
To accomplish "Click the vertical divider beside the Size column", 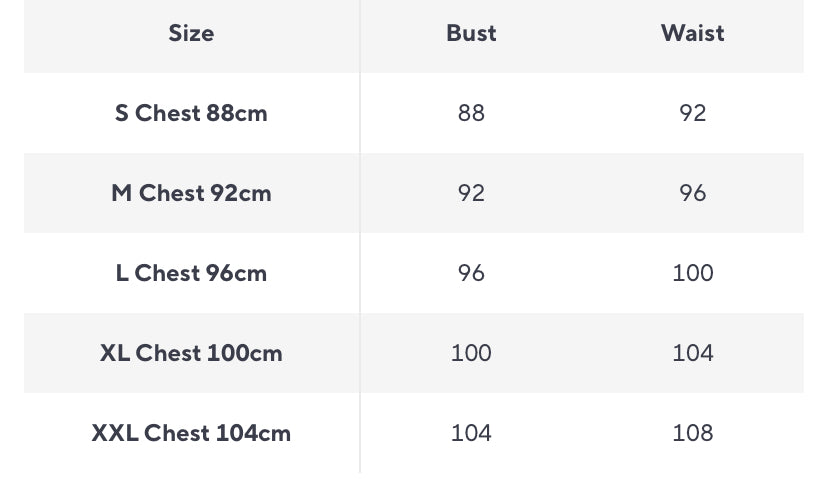I will click(360, 240).
